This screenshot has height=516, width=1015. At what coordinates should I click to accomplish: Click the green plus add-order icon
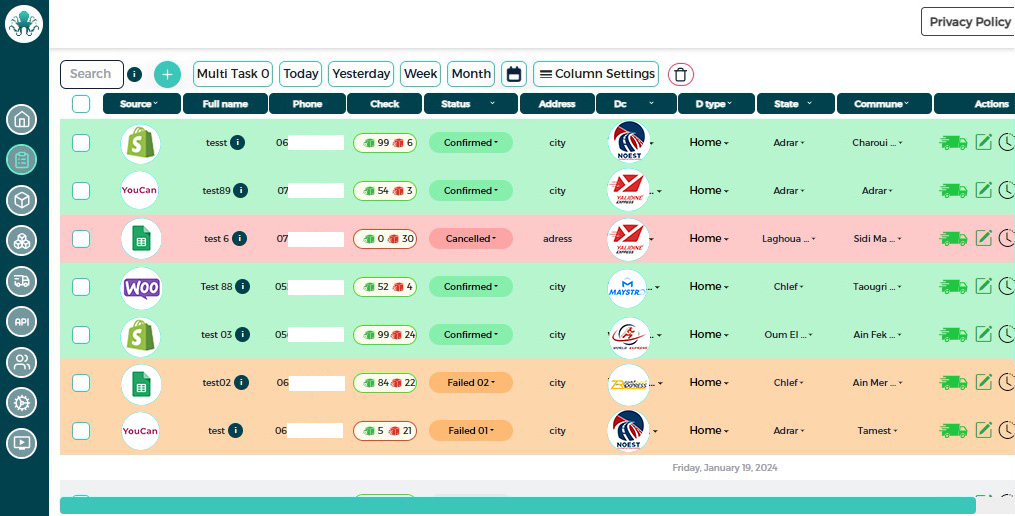[167, 74]
